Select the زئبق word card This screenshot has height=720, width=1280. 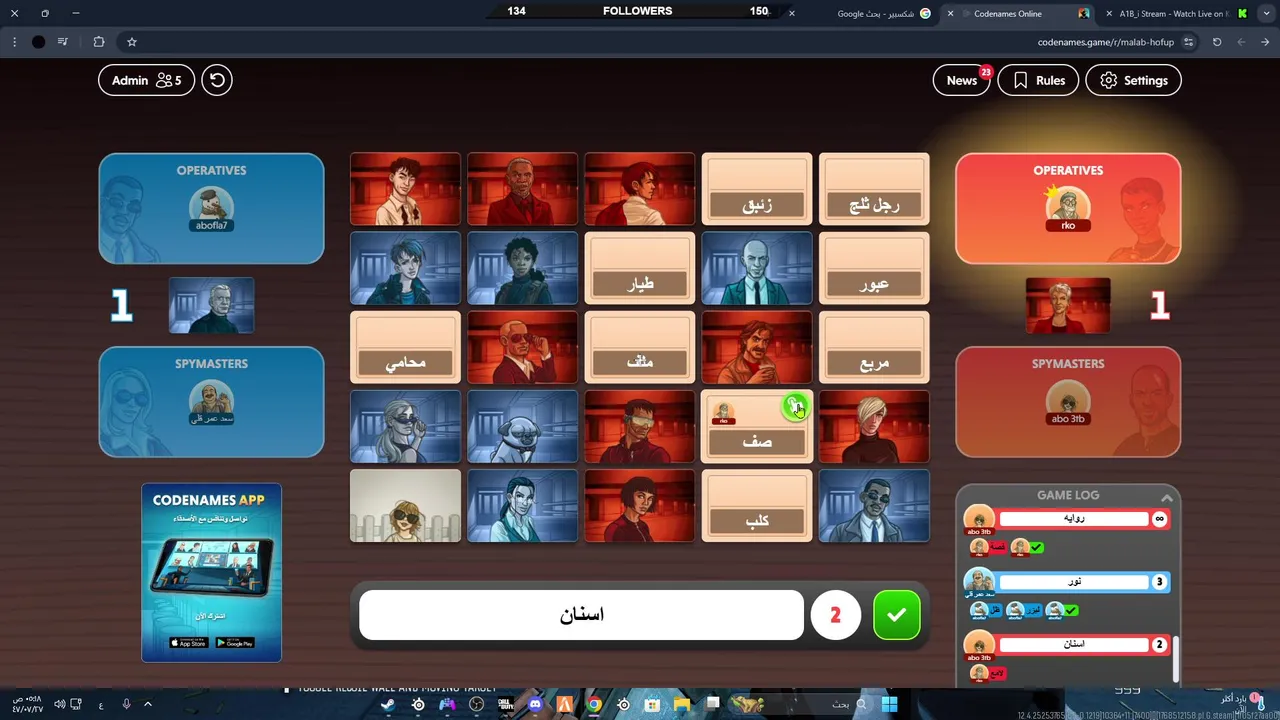pos(757,189)
